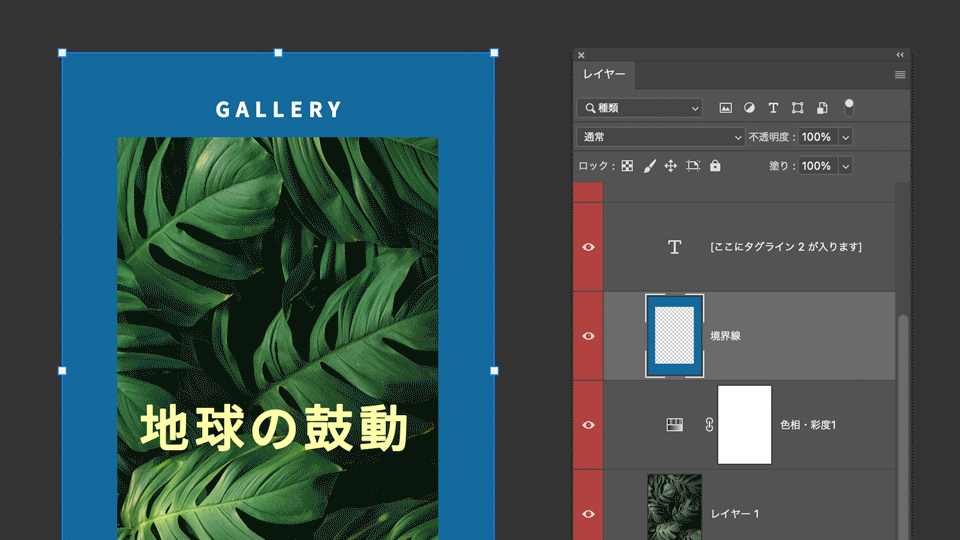This screenshot has width=960, height=540.
Task: Click the 不透明度 100% value field
Action: pos(818,137)
